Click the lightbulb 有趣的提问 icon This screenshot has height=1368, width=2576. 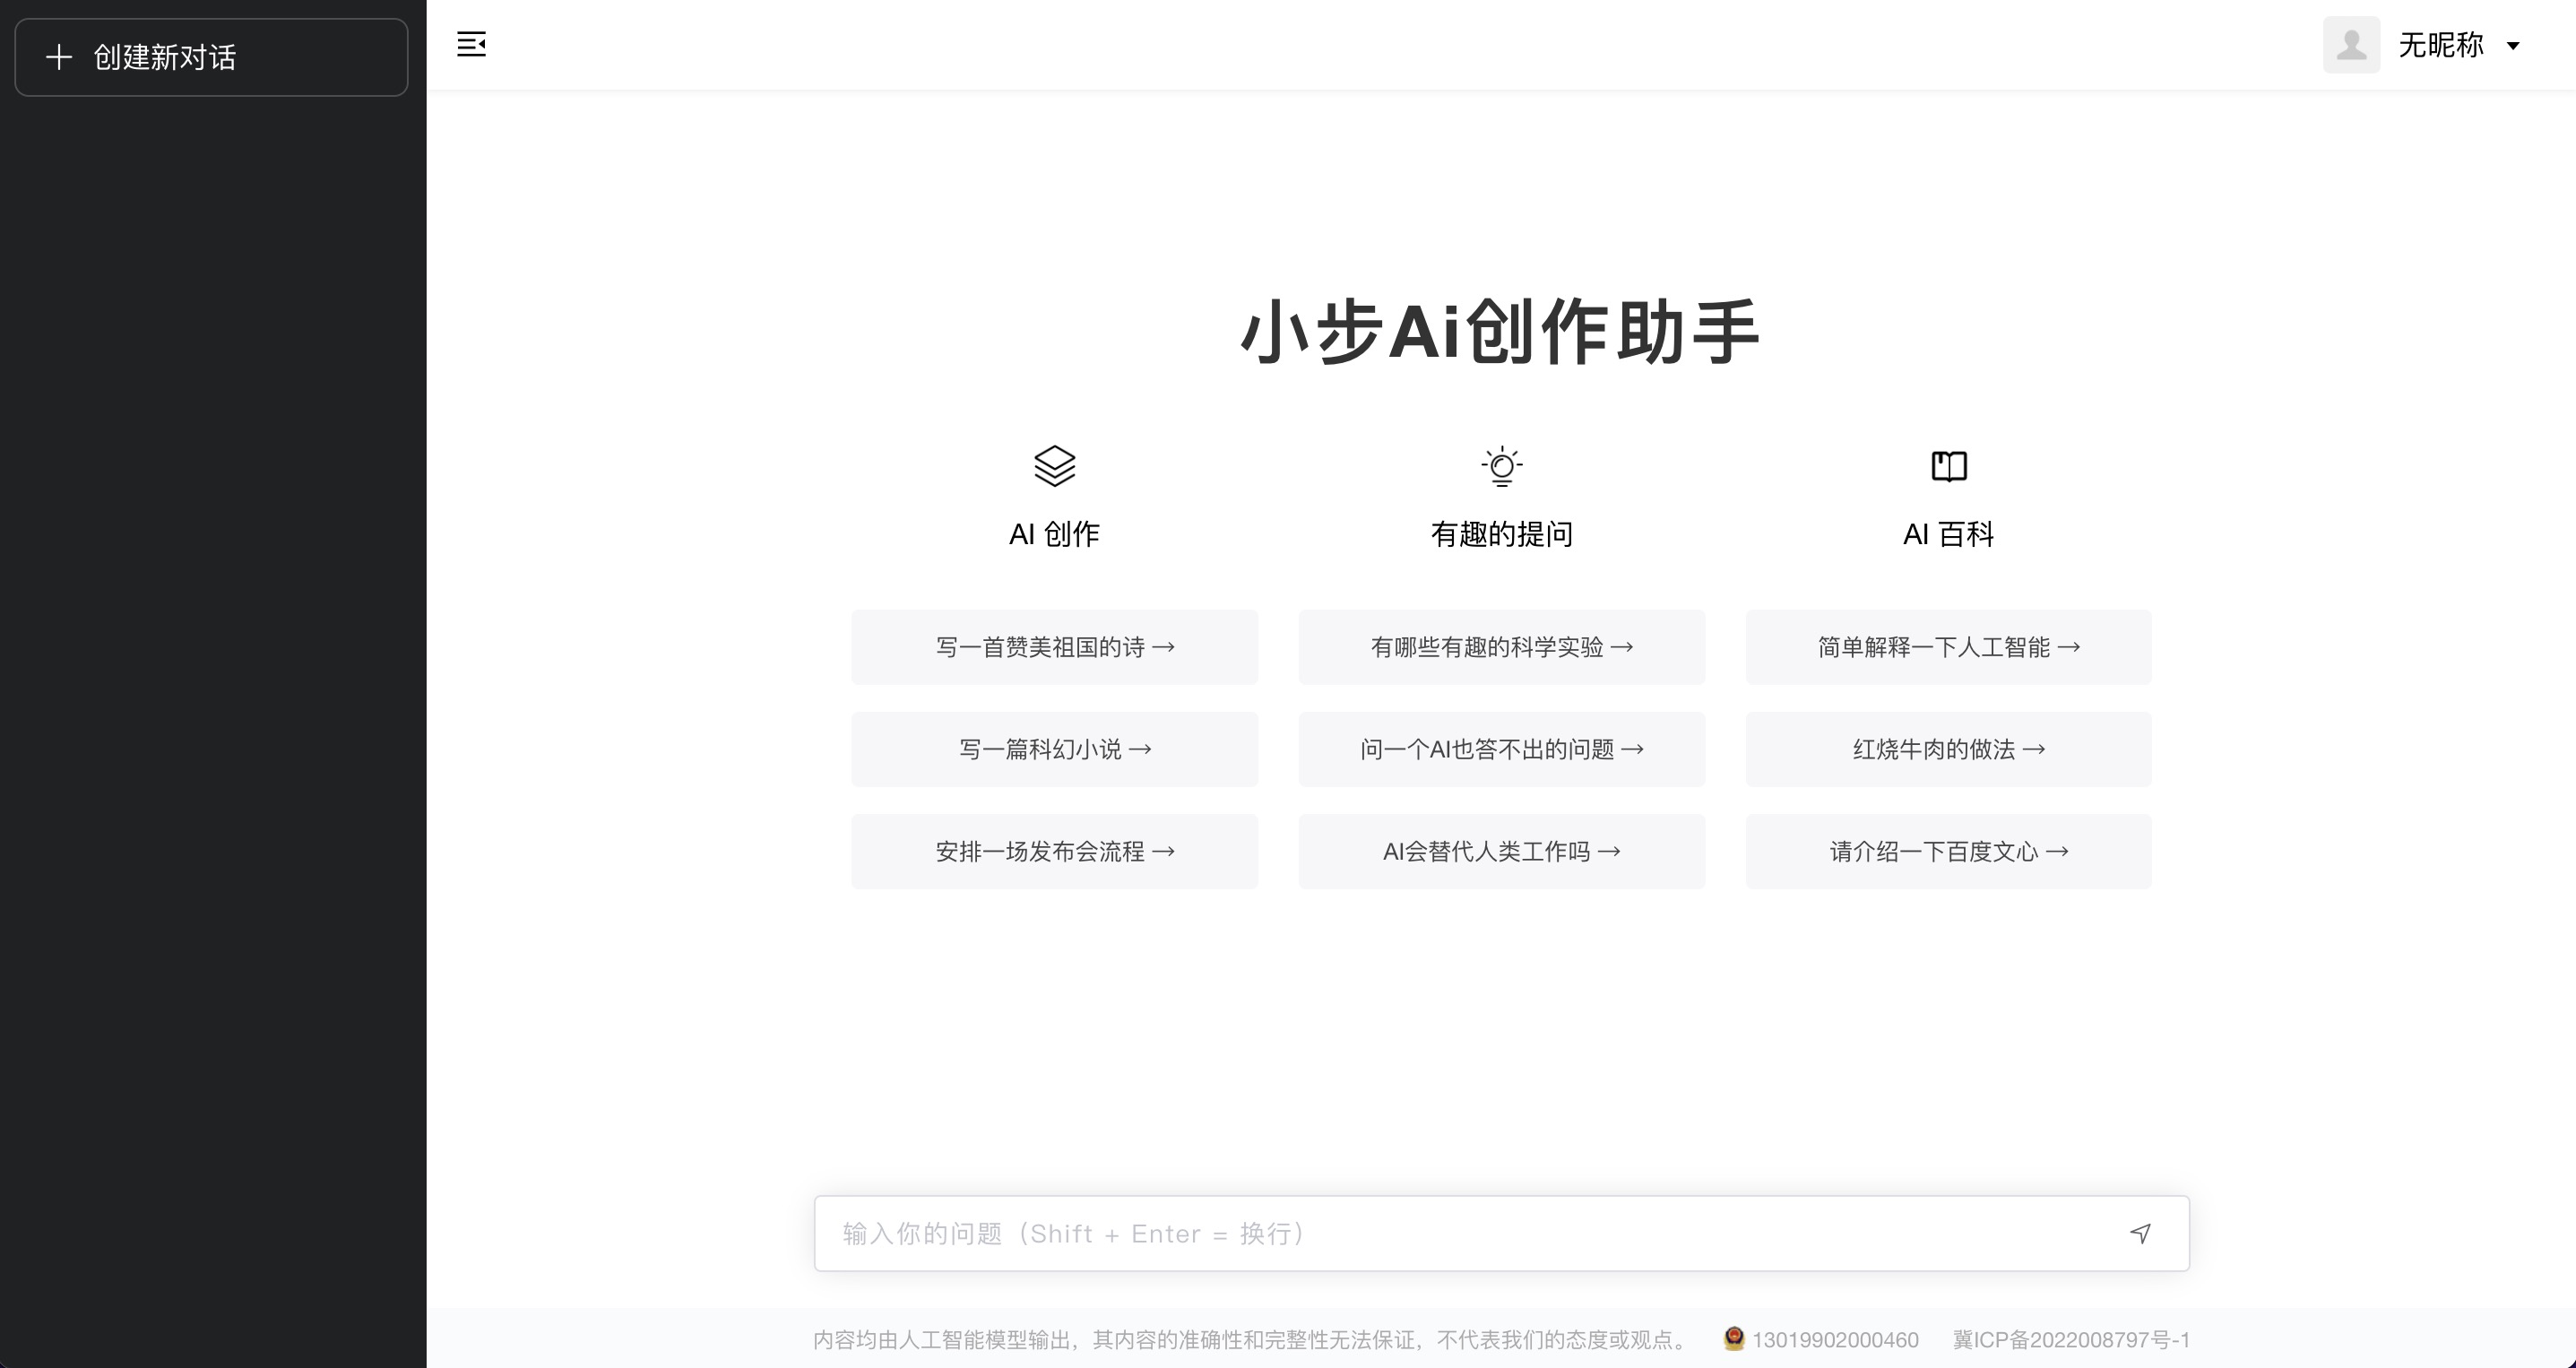tap(1501, 466)
